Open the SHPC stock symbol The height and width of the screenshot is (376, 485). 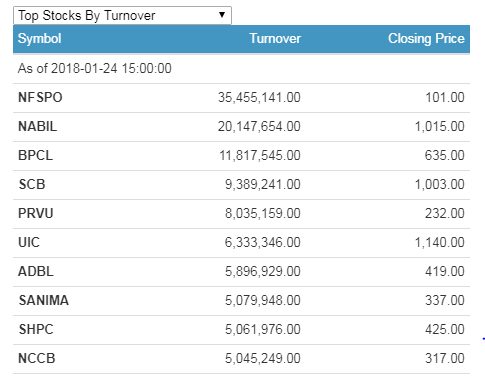(x=36, y=329)
